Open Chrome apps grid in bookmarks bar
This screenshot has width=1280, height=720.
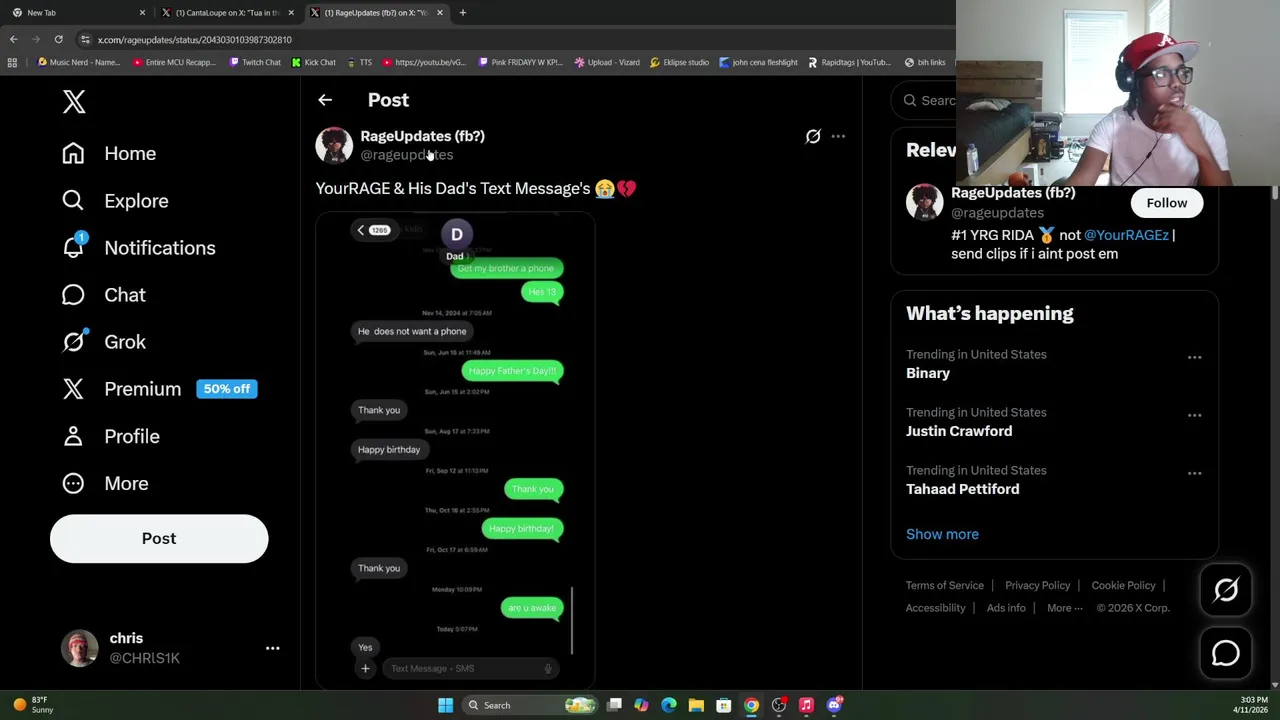point(12,62)
